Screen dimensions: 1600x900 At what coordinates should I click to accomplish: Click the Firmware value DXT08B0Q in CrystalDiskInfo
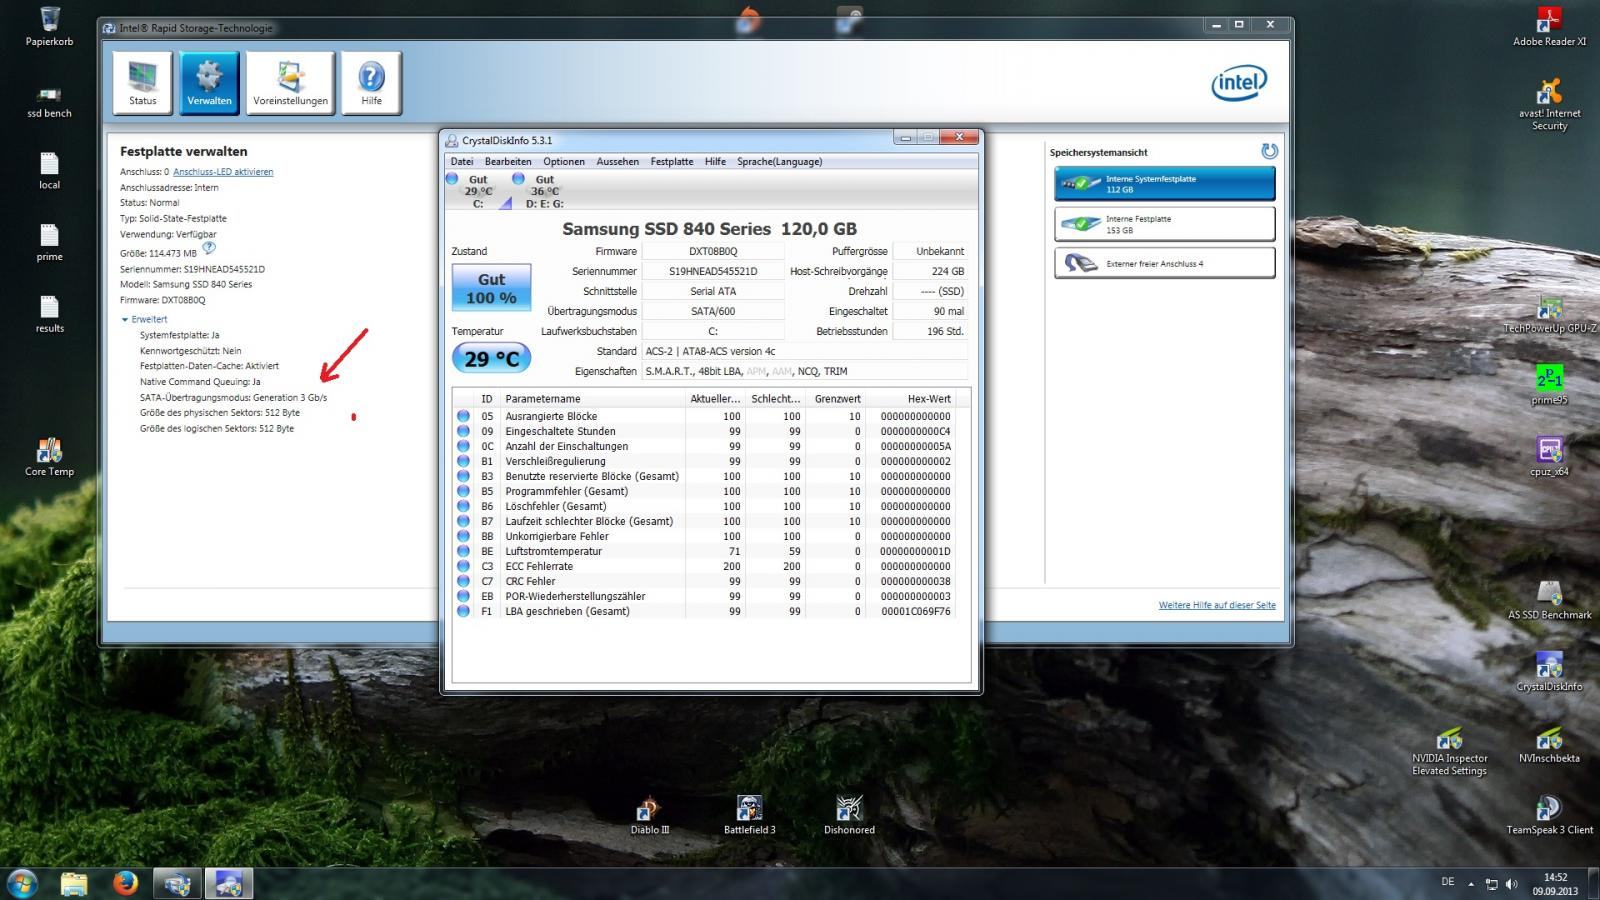pyautogui.click(x=713, y=251)
